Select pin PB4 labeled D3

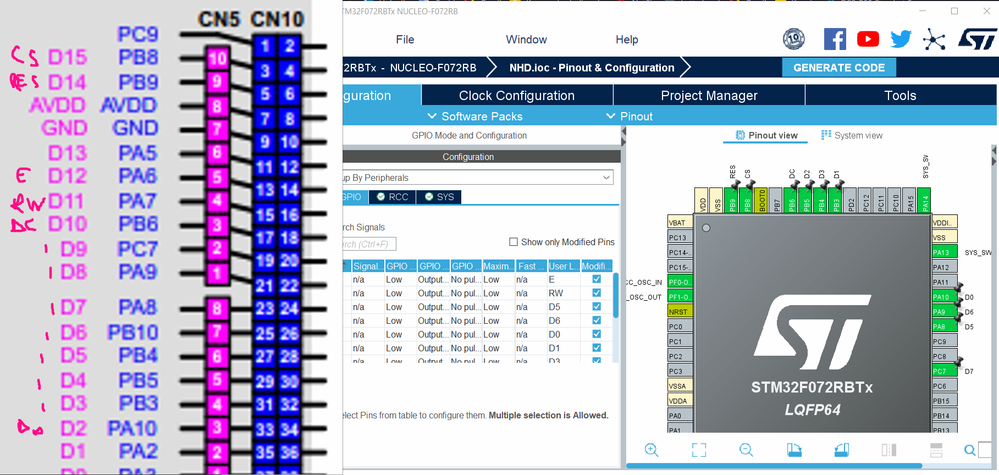(x=821, y=202)
